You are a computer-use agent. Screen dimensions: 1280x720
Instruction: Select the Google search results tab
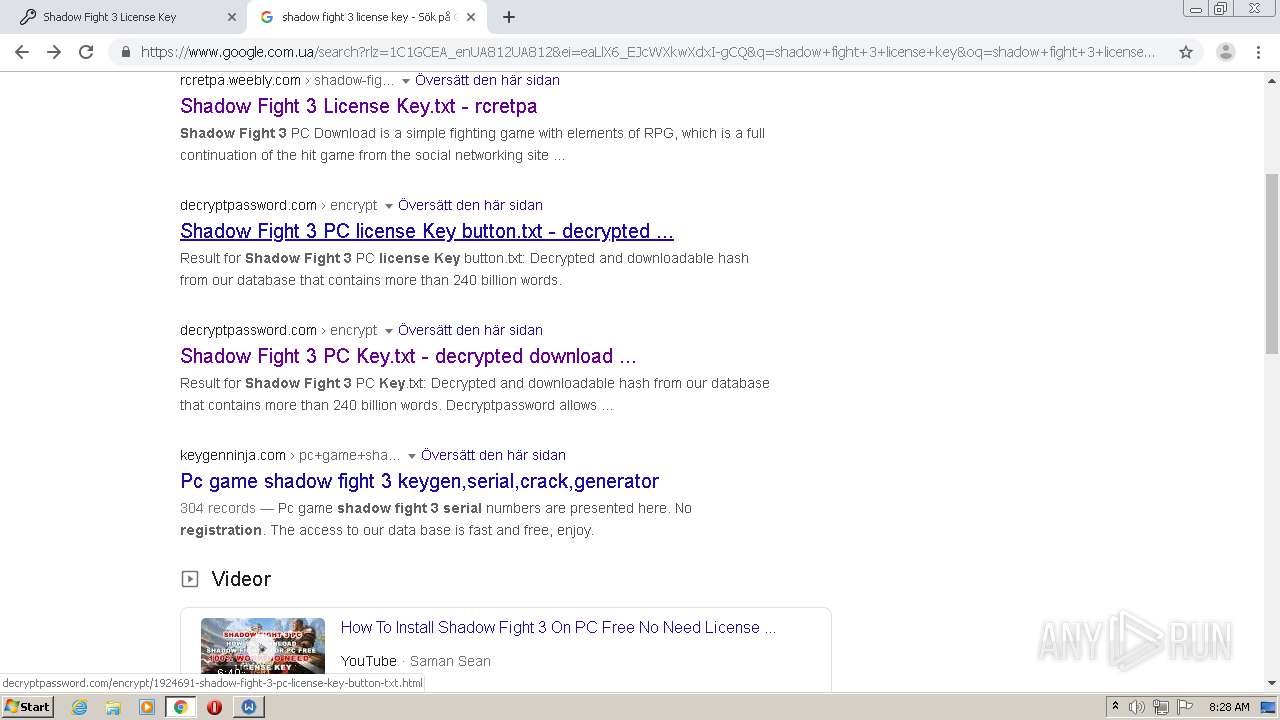367,17
